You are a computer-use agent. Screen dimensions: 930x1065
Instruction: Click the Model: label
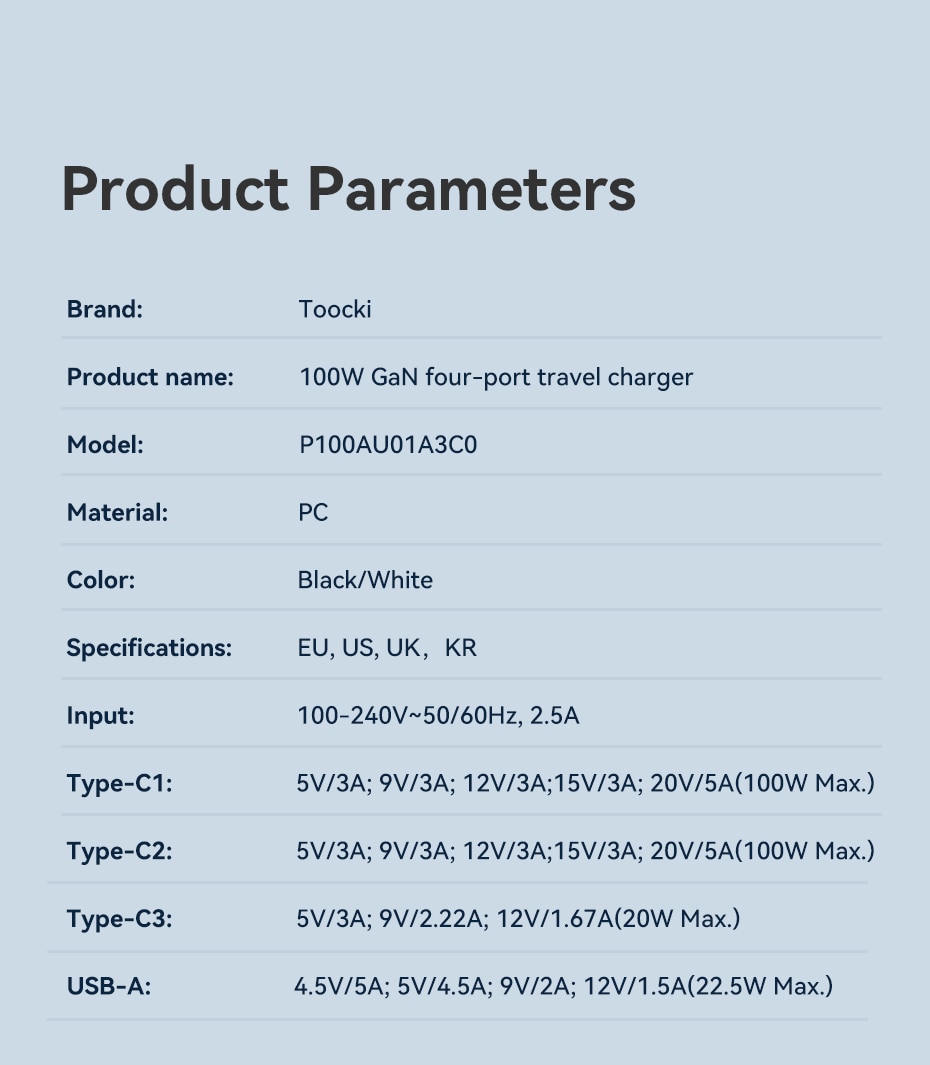105,445
